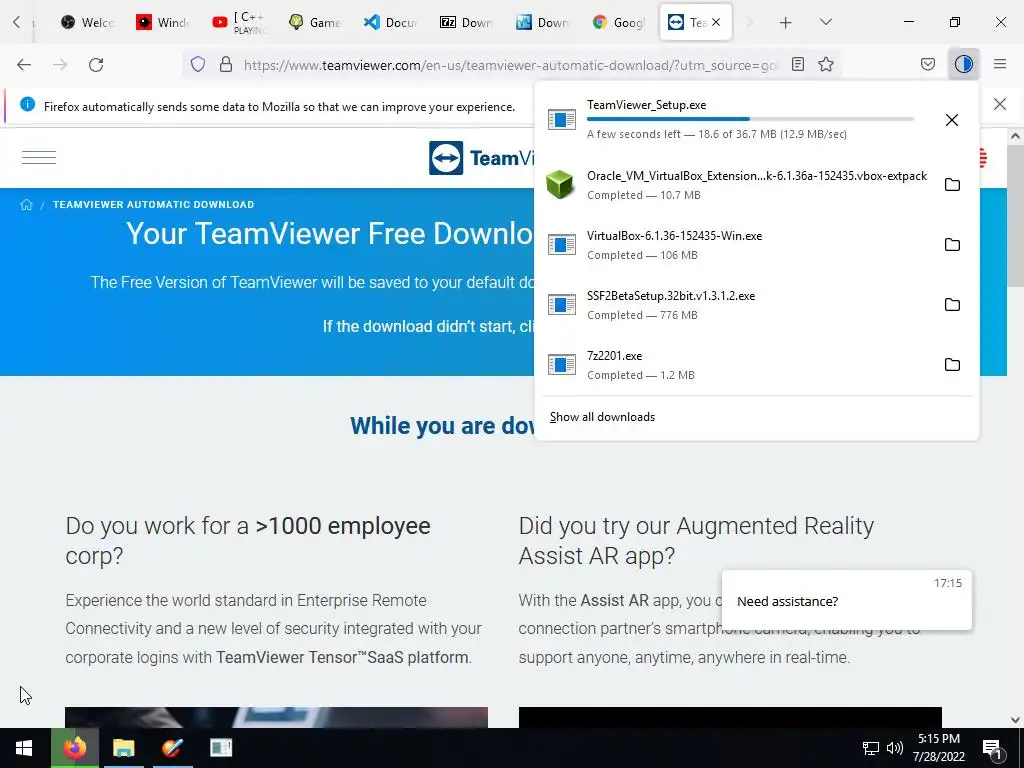Switch to the YouTube C++ tab

(238, 22)
